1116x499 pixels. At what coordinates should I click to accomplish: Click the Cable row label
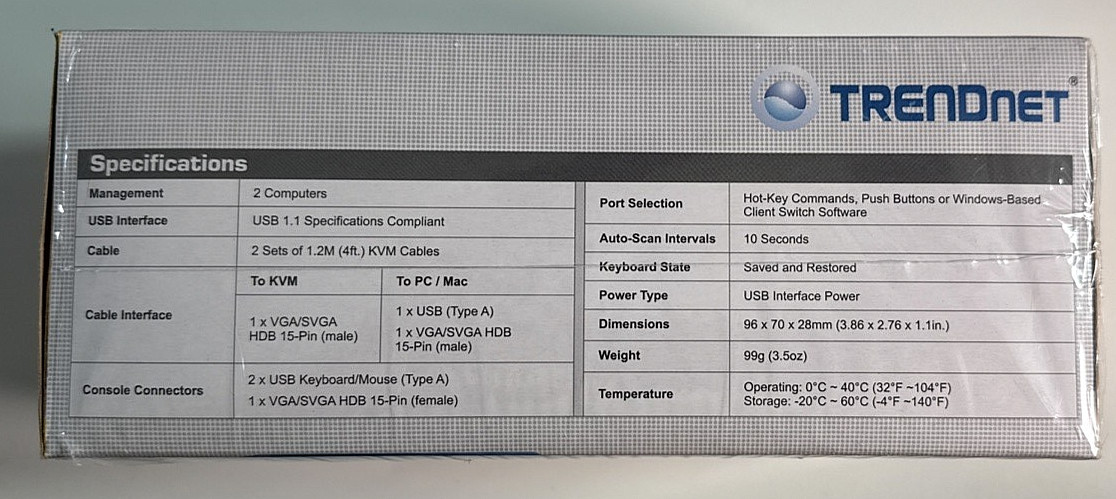coord(103,251)
